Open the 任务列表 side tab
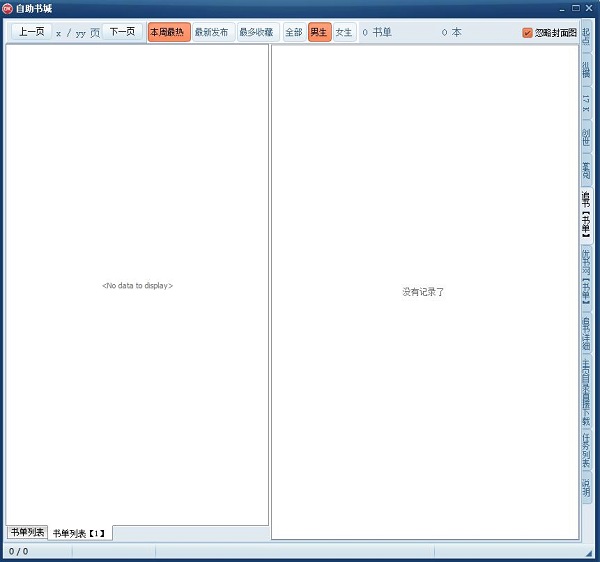This screenshot has height=562, width=600. pos(586,451)
